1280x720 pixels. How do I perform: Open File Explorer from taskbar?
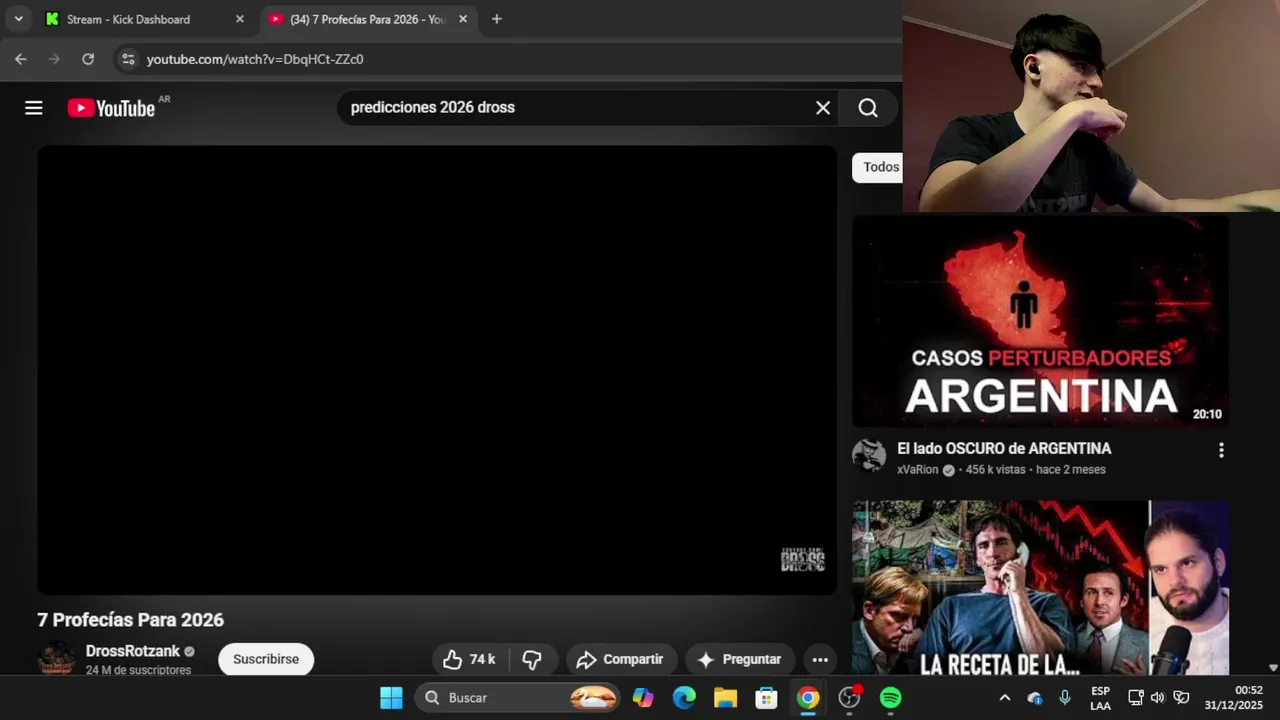click(725, 697)
